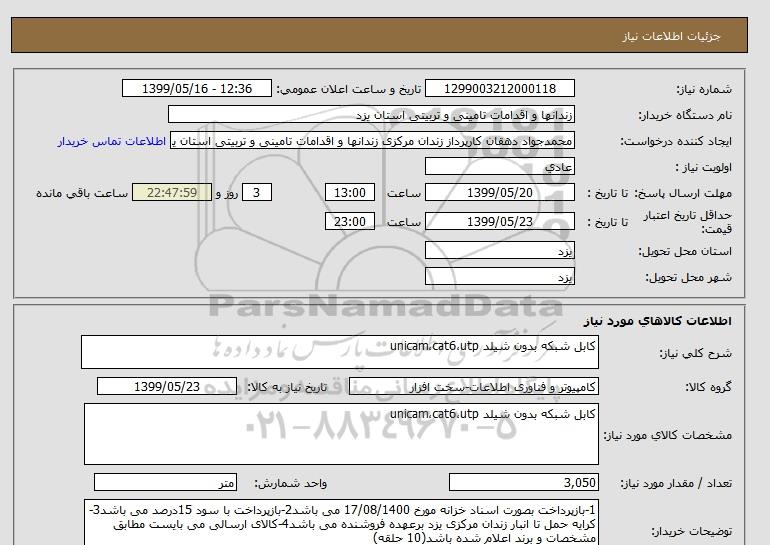Click the ایجاد کننده درخواست label
Screen dimensions: 770x545
point(676,141)
